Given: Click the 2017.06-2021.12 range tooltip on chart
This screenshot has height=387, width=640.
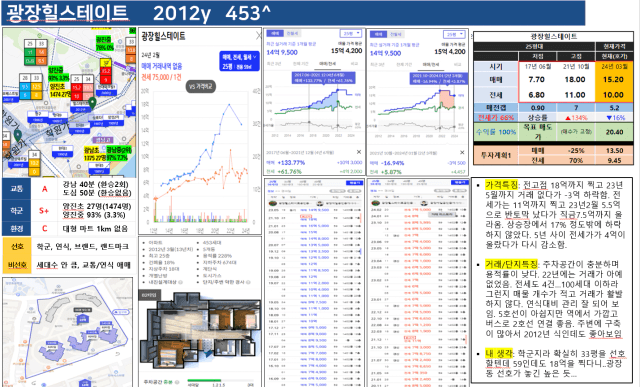Looking at the screenshot, I should click(323, 78).
